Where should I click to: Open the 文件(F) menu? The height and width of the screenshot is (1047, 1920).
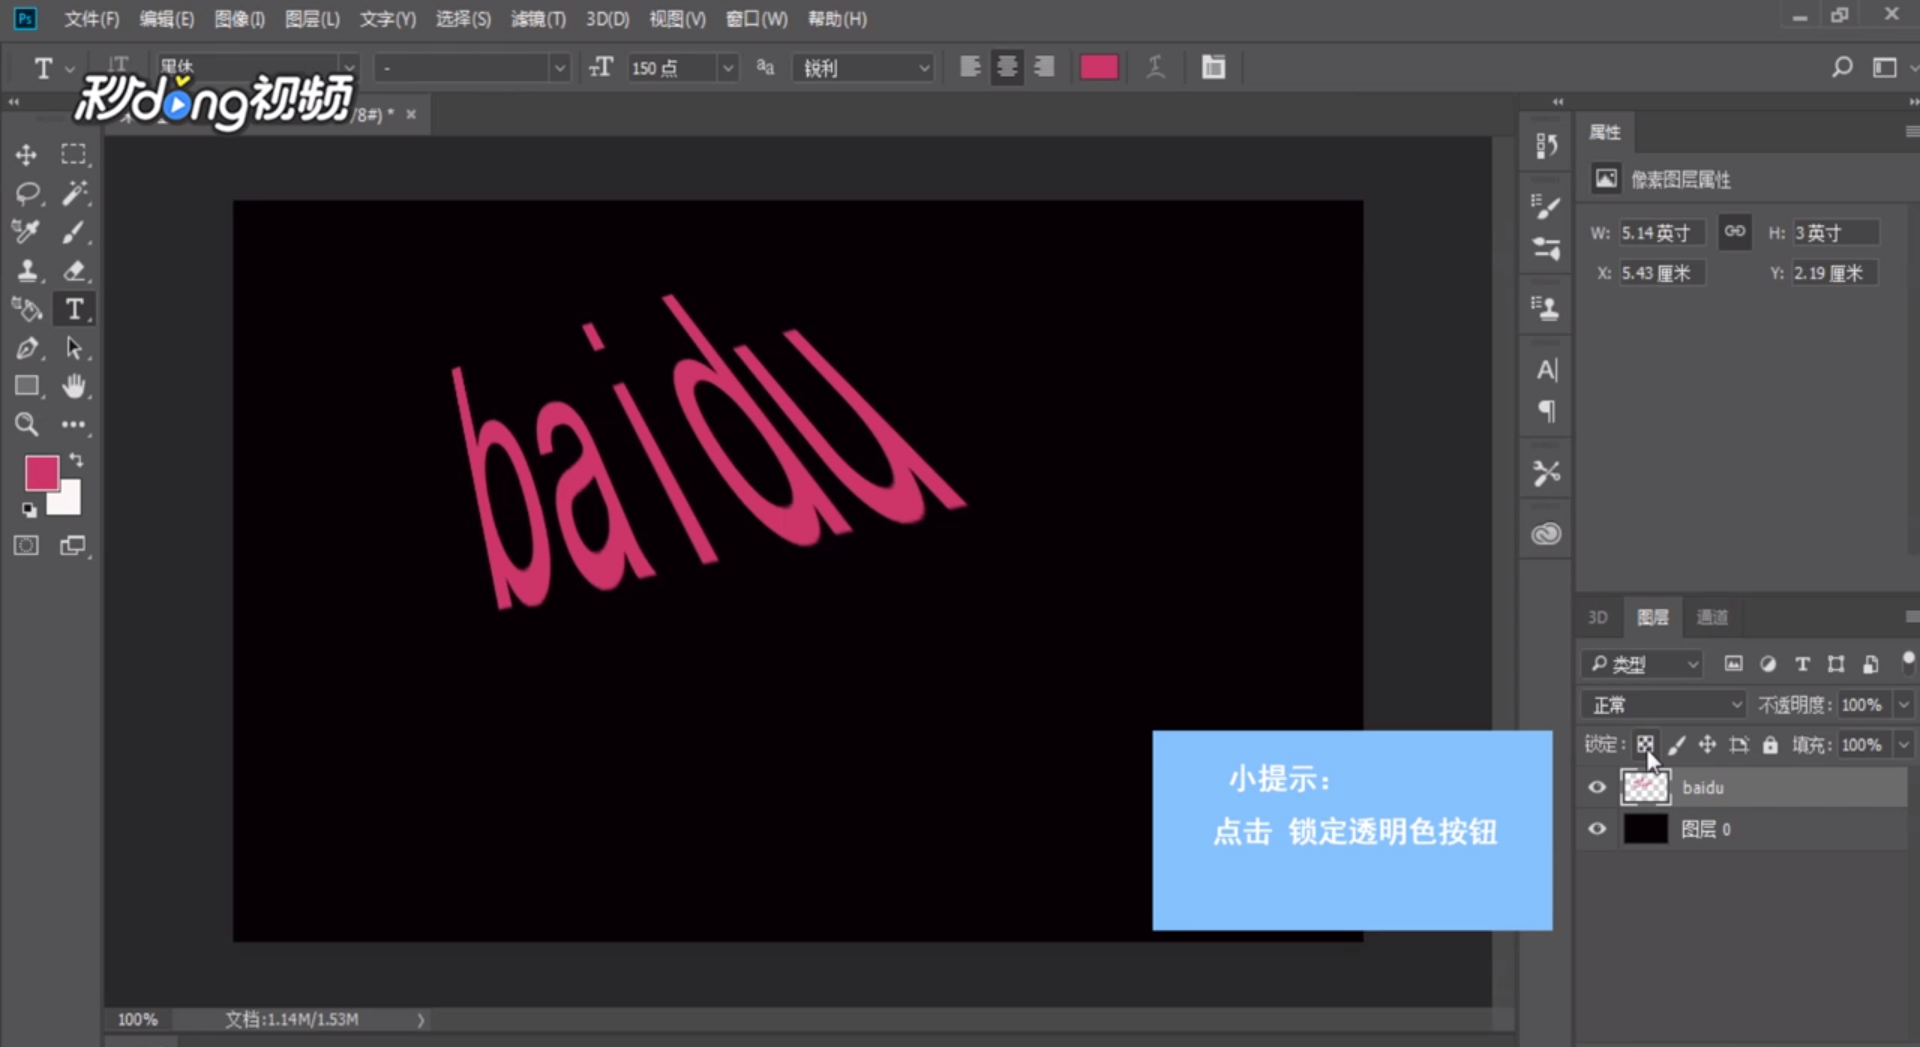click(x=91, y=19)
